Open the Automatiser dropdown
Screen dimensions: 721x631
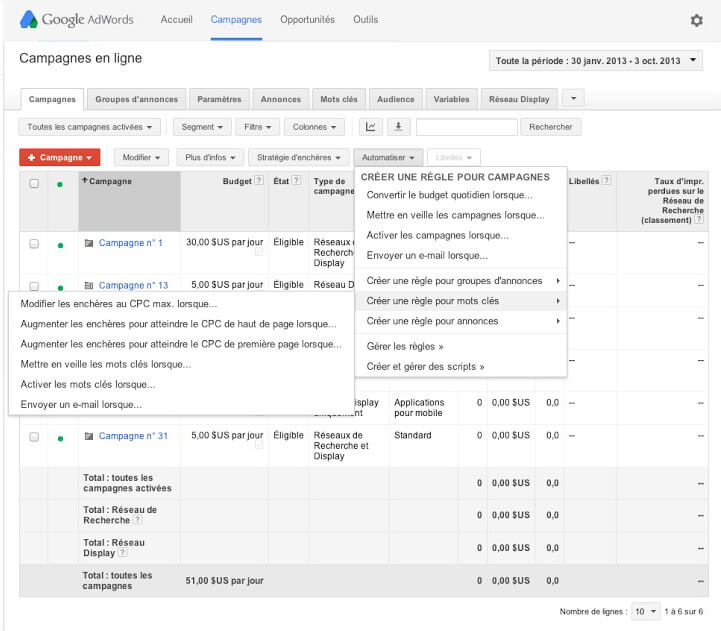pos(388,157)
